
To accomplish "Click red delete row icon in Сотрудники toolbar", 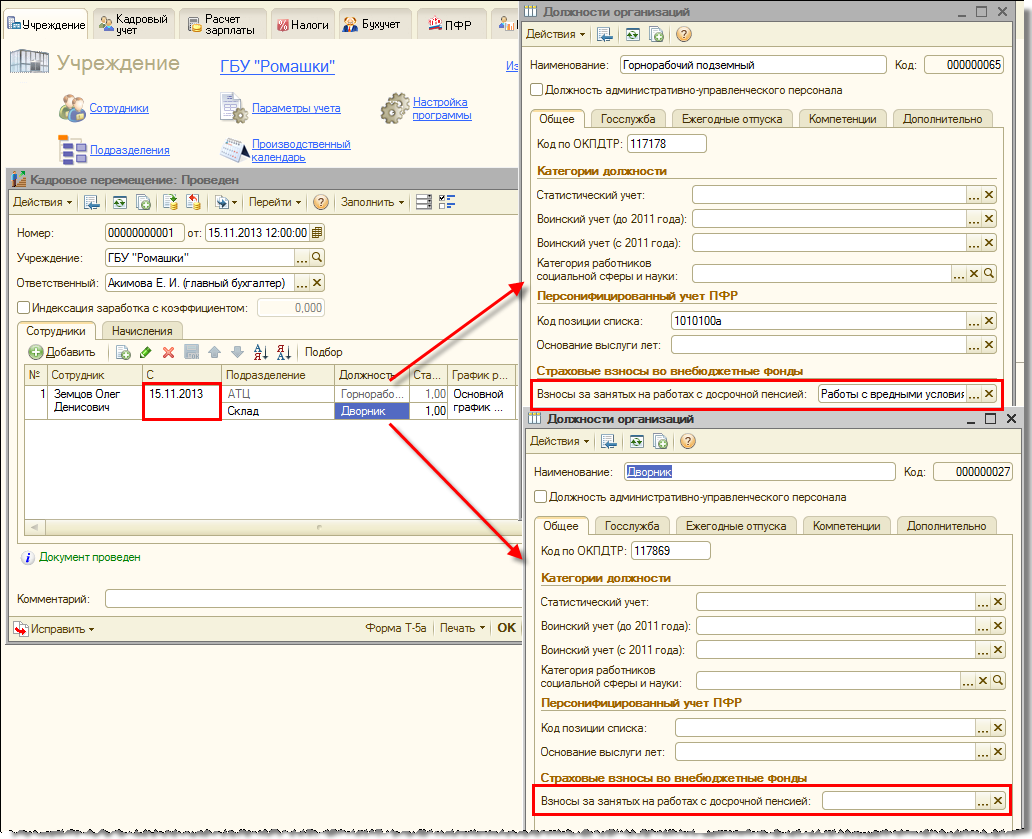I will (168, 352).
